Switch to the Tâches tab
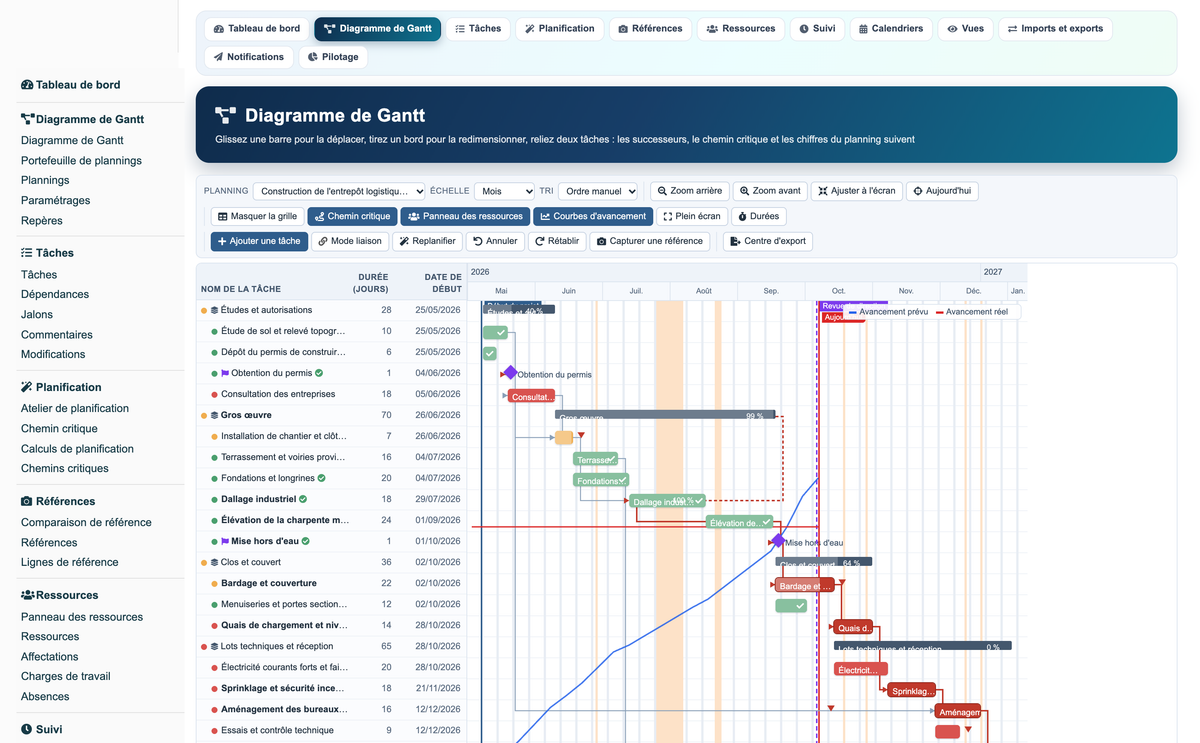 point(478,29)
